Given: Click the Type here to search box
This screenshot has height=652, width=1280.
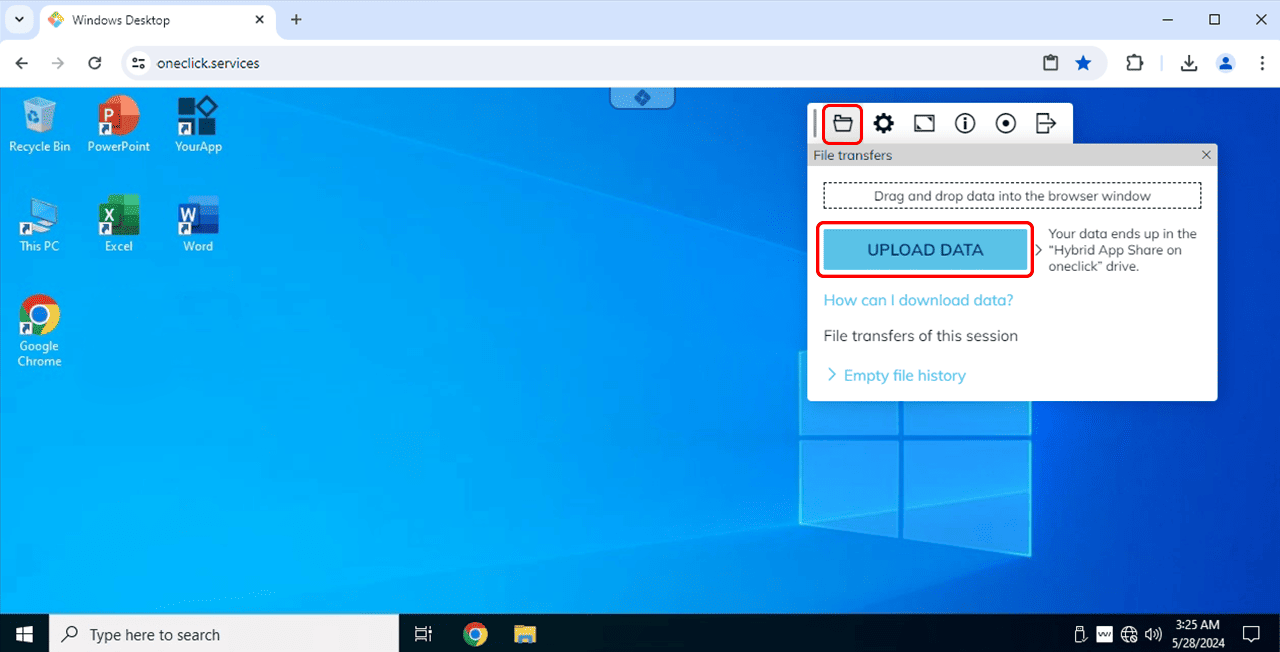Looking at the screenshot, I should pos(224,634).
